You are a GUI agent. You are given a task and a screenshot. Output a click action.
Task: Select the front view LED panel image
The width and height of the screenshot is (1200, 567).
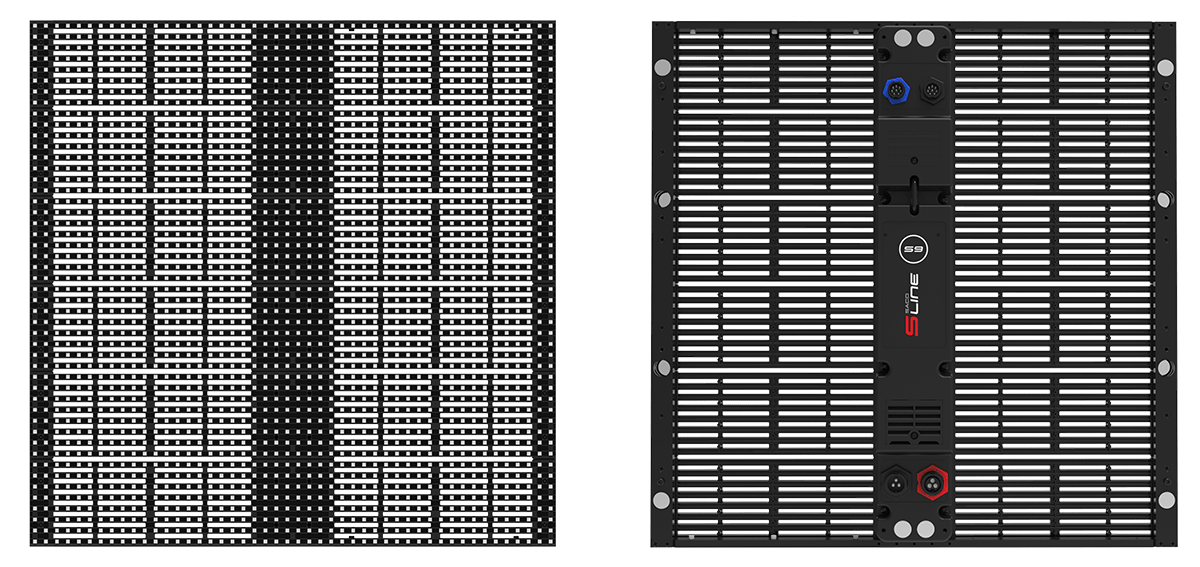tap(290, 283)
